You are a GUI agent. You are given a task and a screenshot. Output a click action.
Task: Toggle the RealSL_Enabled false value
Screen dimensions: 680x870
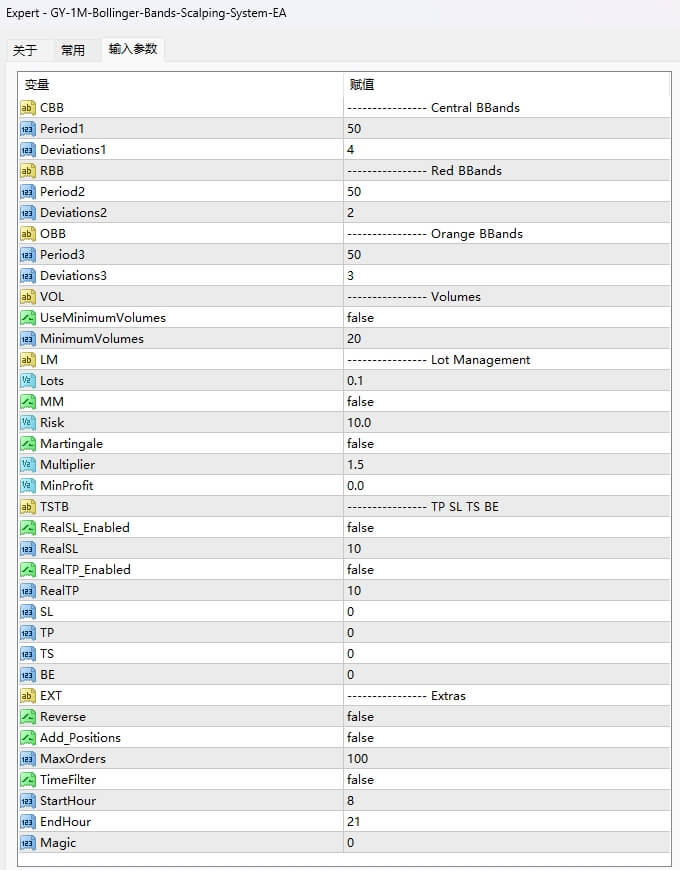(x=360, y=527)
